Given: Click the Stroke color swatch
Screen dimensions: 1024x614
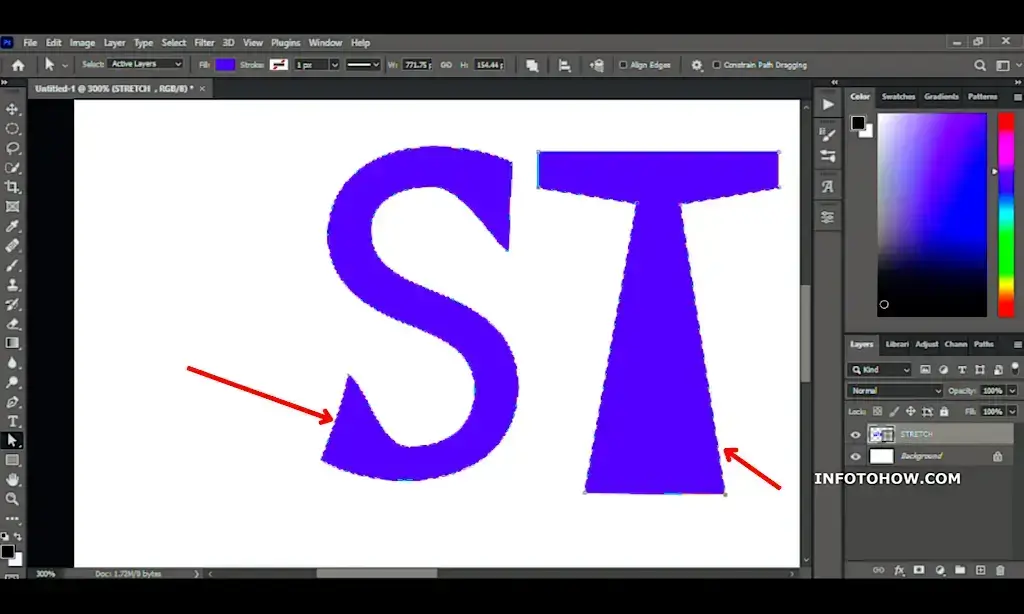Looking at the screenshot, I should (x=279, y=65).
